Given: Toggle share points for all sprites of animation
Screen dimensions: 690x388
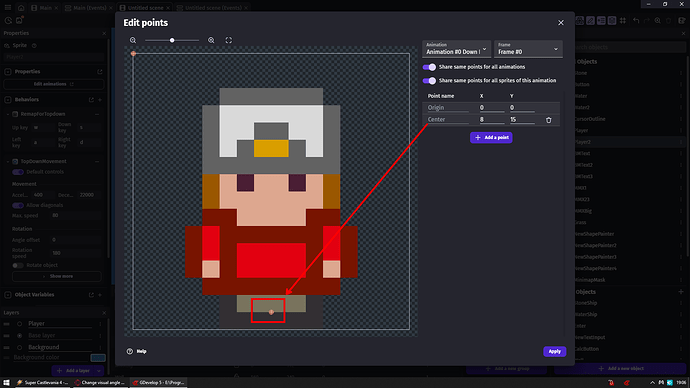Looking at the screenshot, I should point(429,81).
